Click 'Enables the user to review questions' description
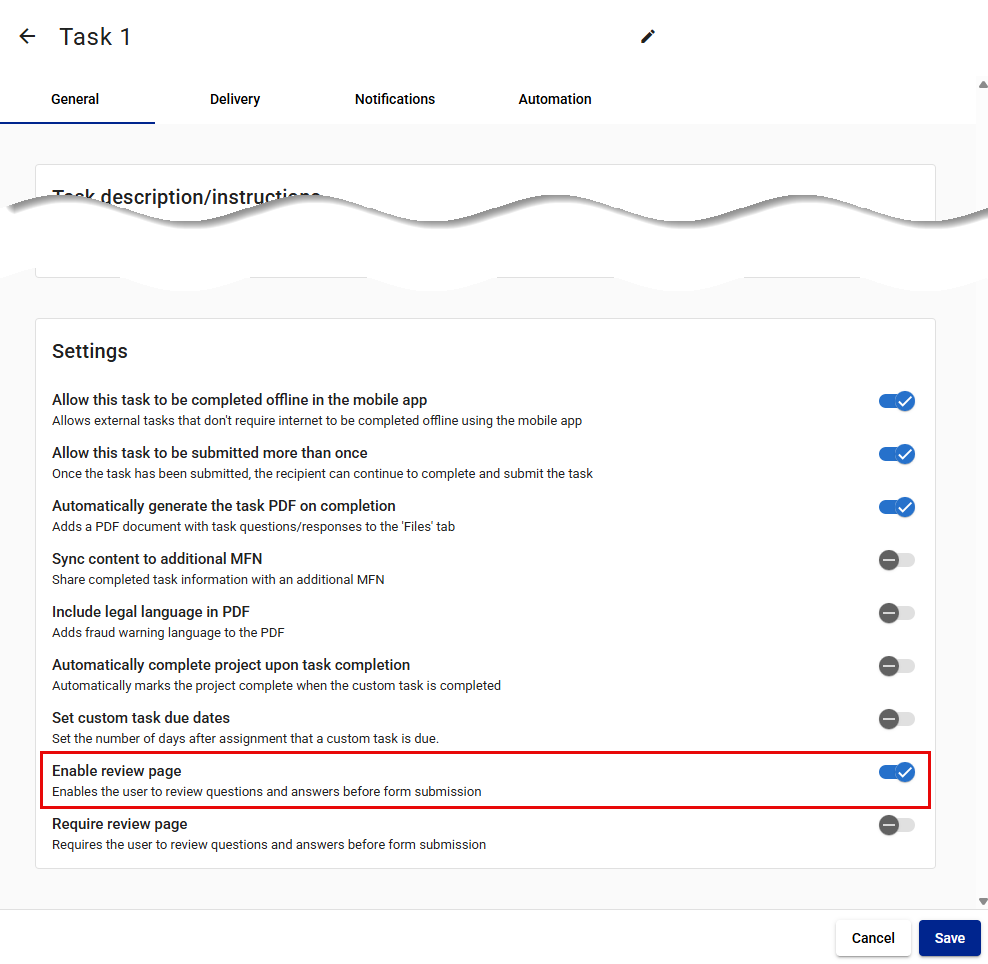988x964 pixels. [267, 791]
